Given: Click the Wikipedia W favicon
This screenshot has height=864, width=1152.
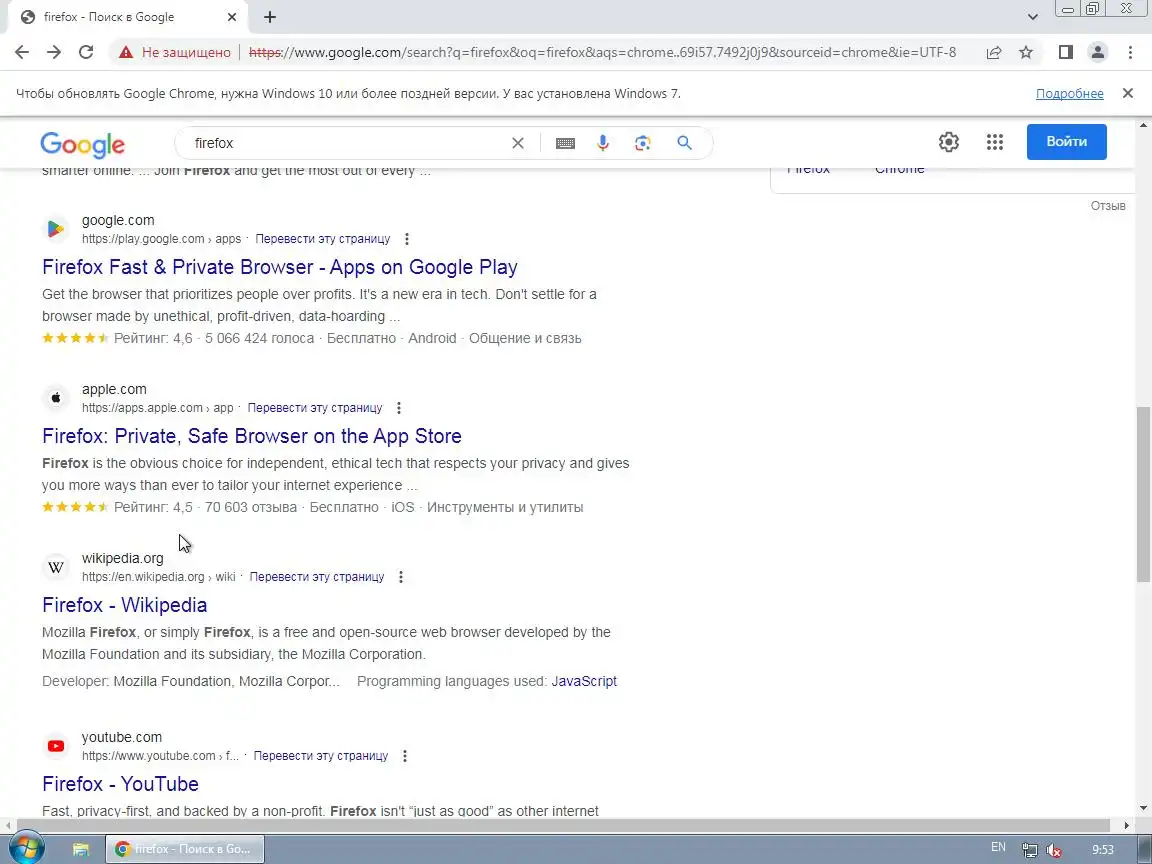Looking at the screenshot, I should click(56, 567).
